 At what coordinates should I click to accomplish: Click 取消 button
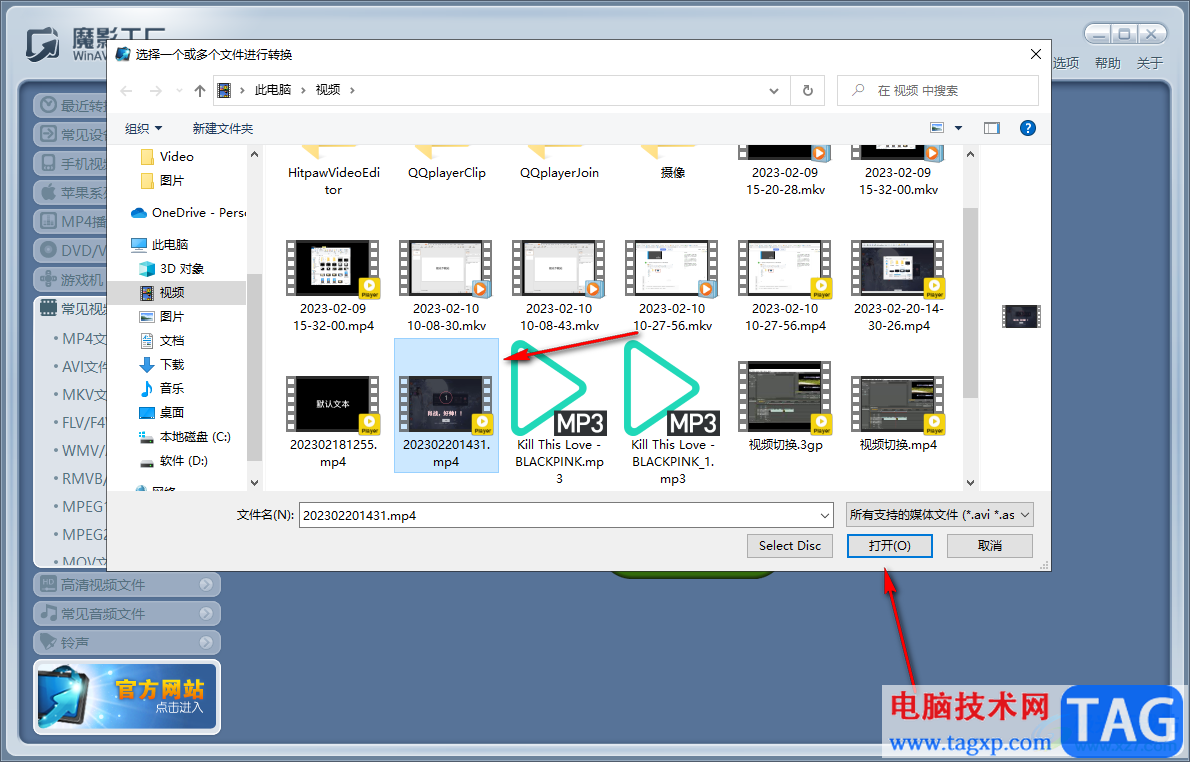[990, 546]
